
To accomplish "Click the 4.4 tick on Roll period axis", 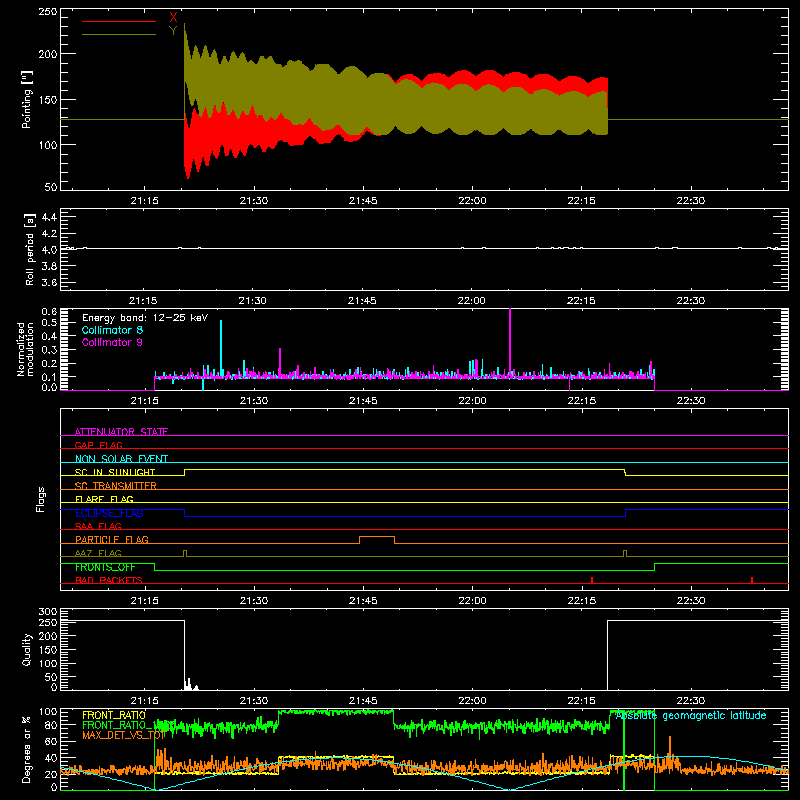I will (49, 217).
